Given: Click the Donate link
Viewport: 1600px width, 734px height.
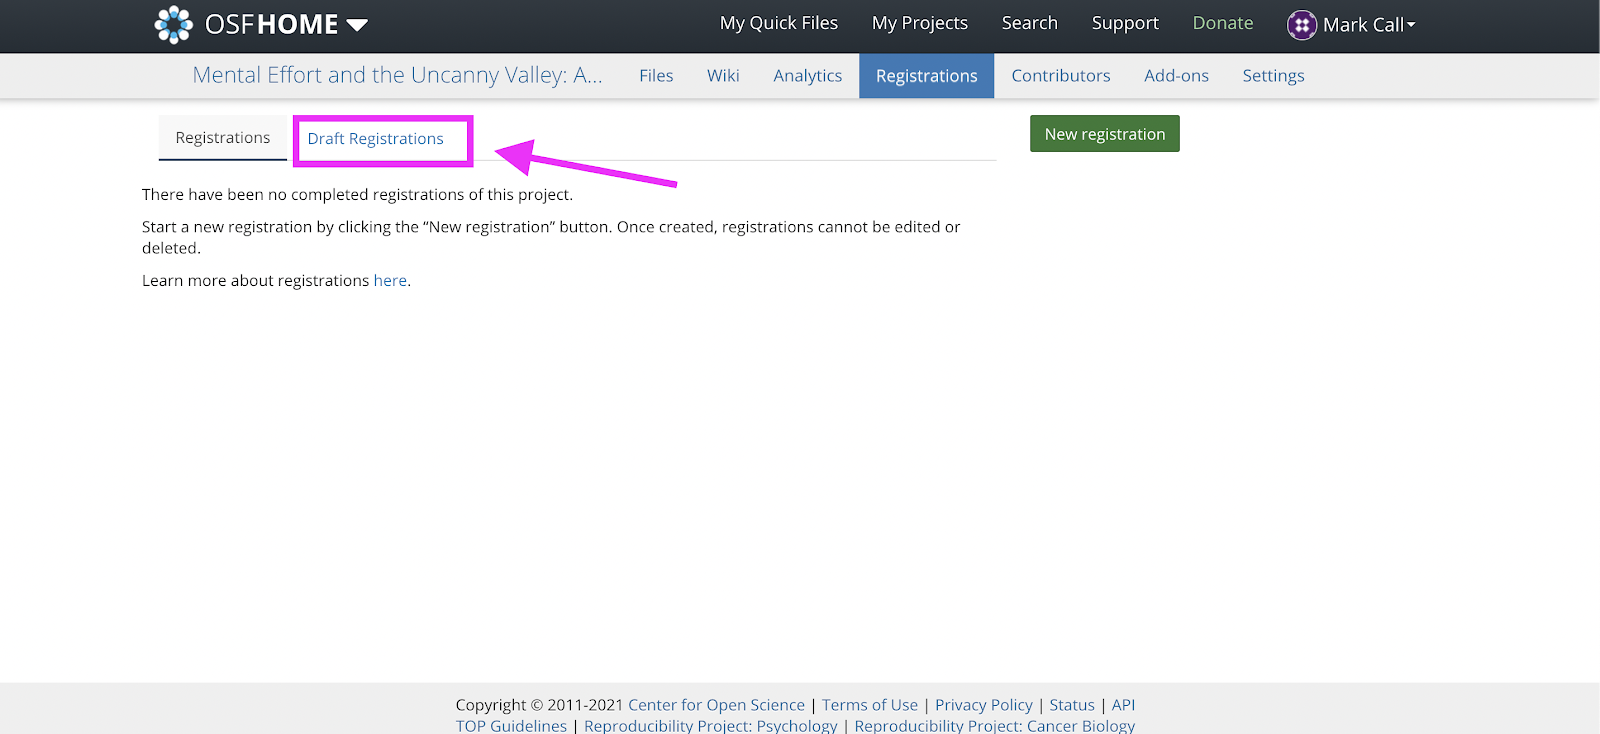Looking at the screenshot, I should pos(1223,23).
